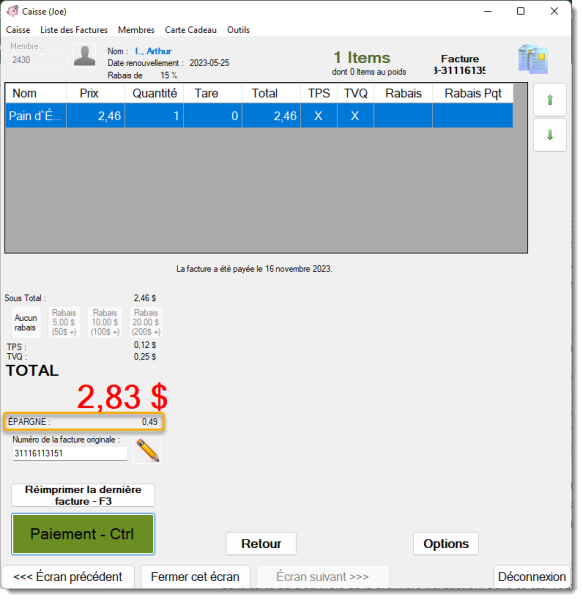Click the Retour button
This screenshot has height=600, width=583.
pos(261,544)
